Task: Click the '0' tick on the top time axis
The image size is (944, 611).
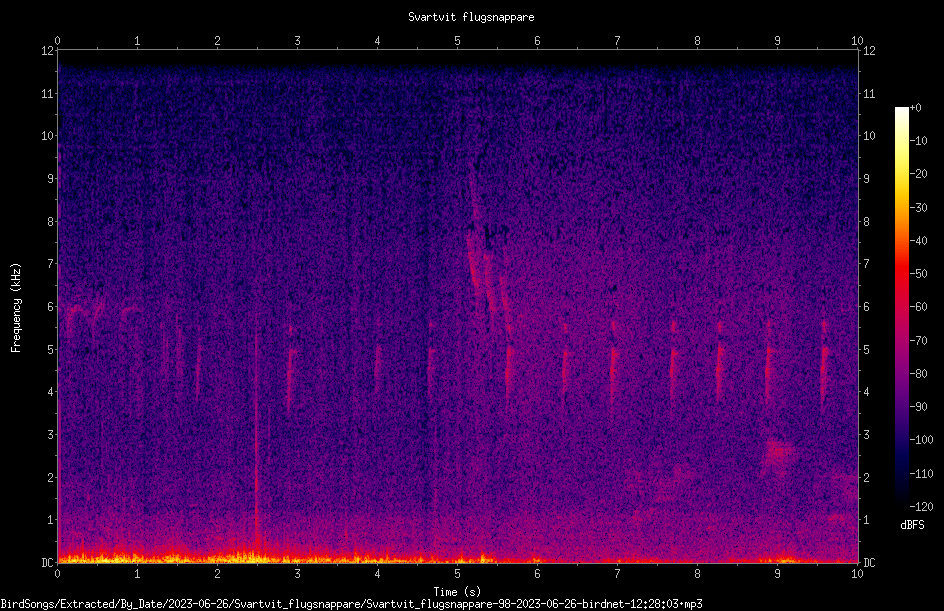Action: tap(57, 40)
